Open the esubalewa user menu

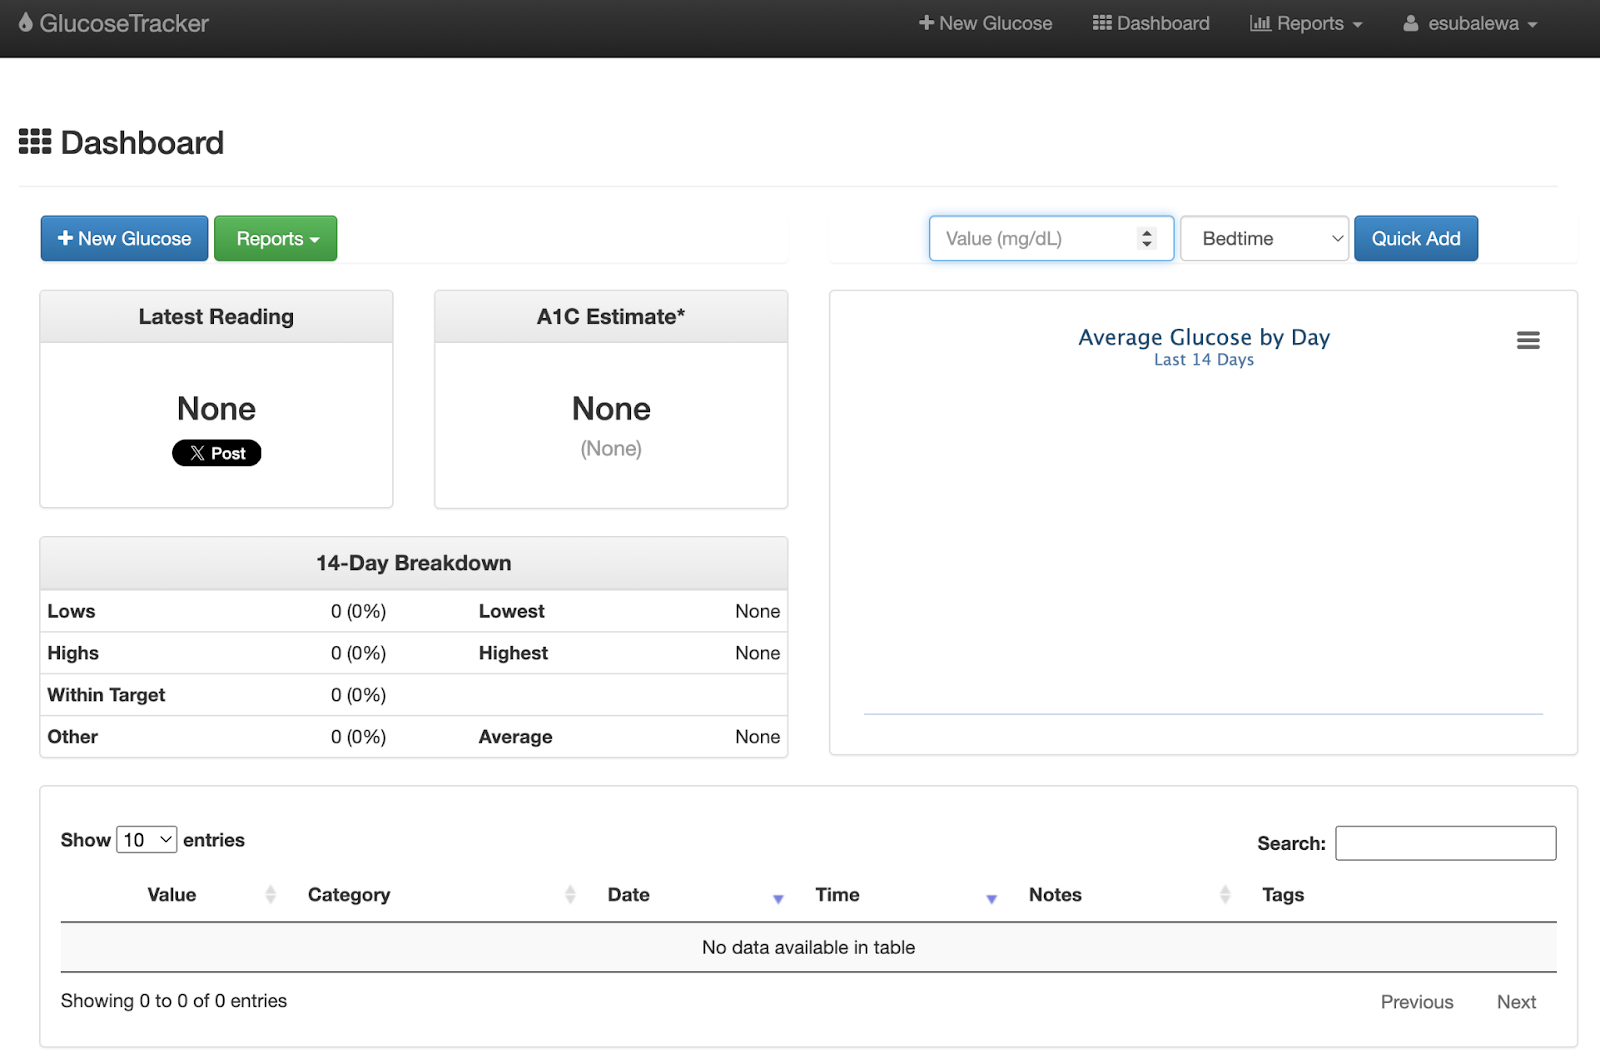(1470, 23)
